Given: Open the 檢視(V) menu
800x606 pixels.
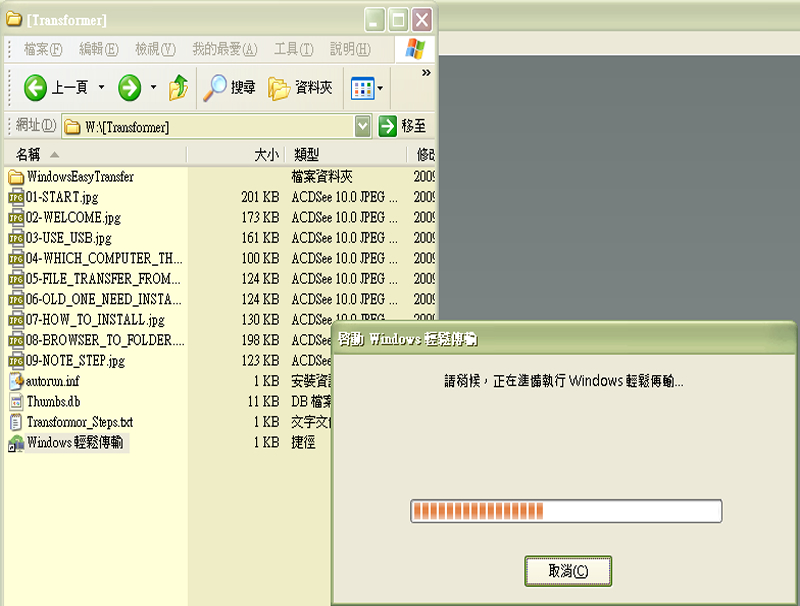Looking at the screenshot, I should coord(155,49).
